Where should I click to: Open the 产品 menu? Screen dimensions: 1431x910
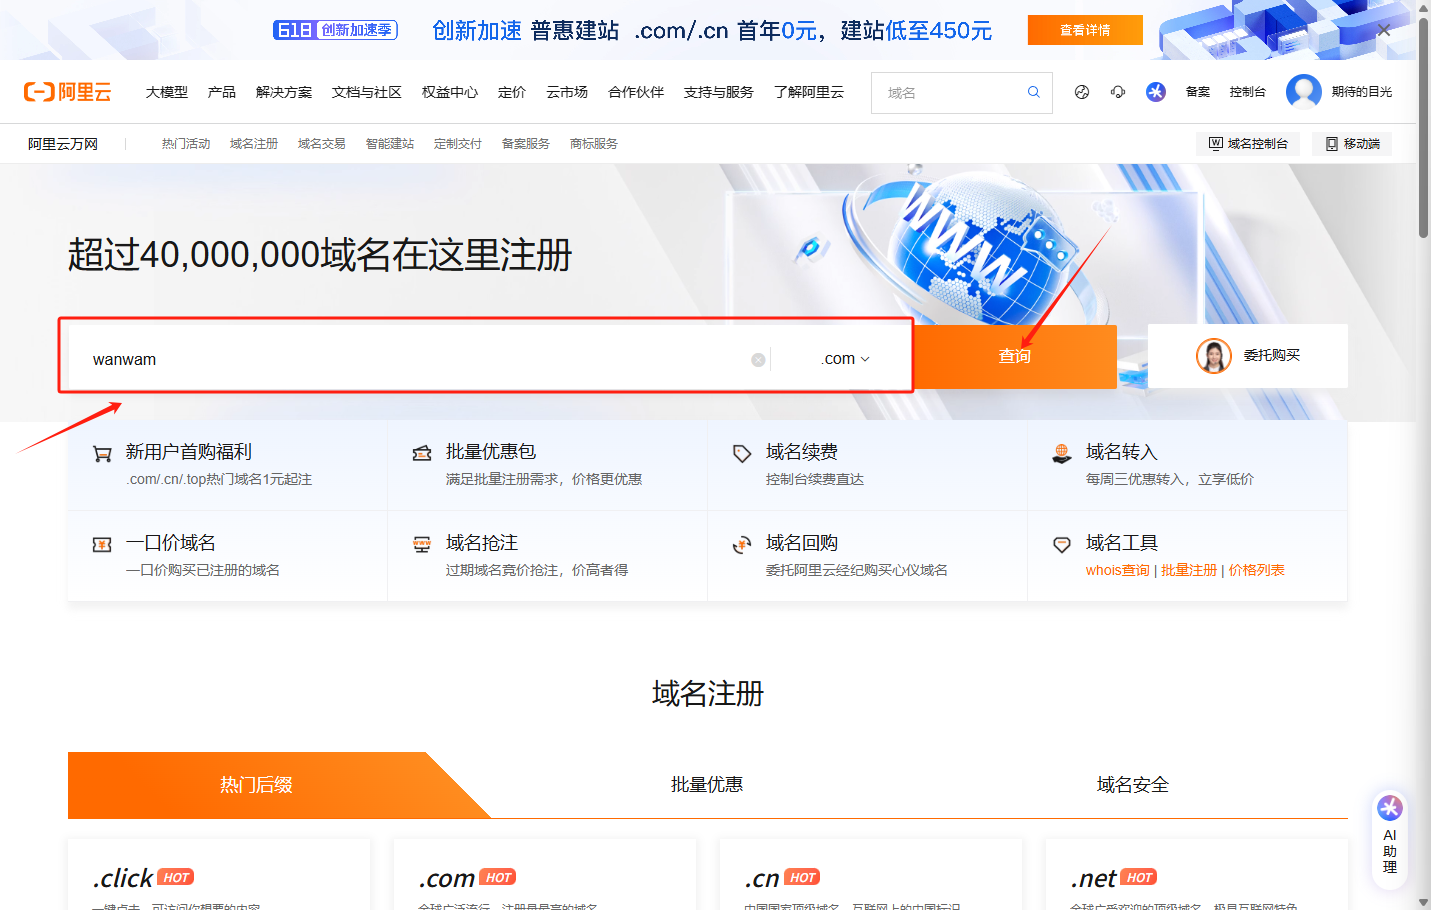(x=222, y=92)
